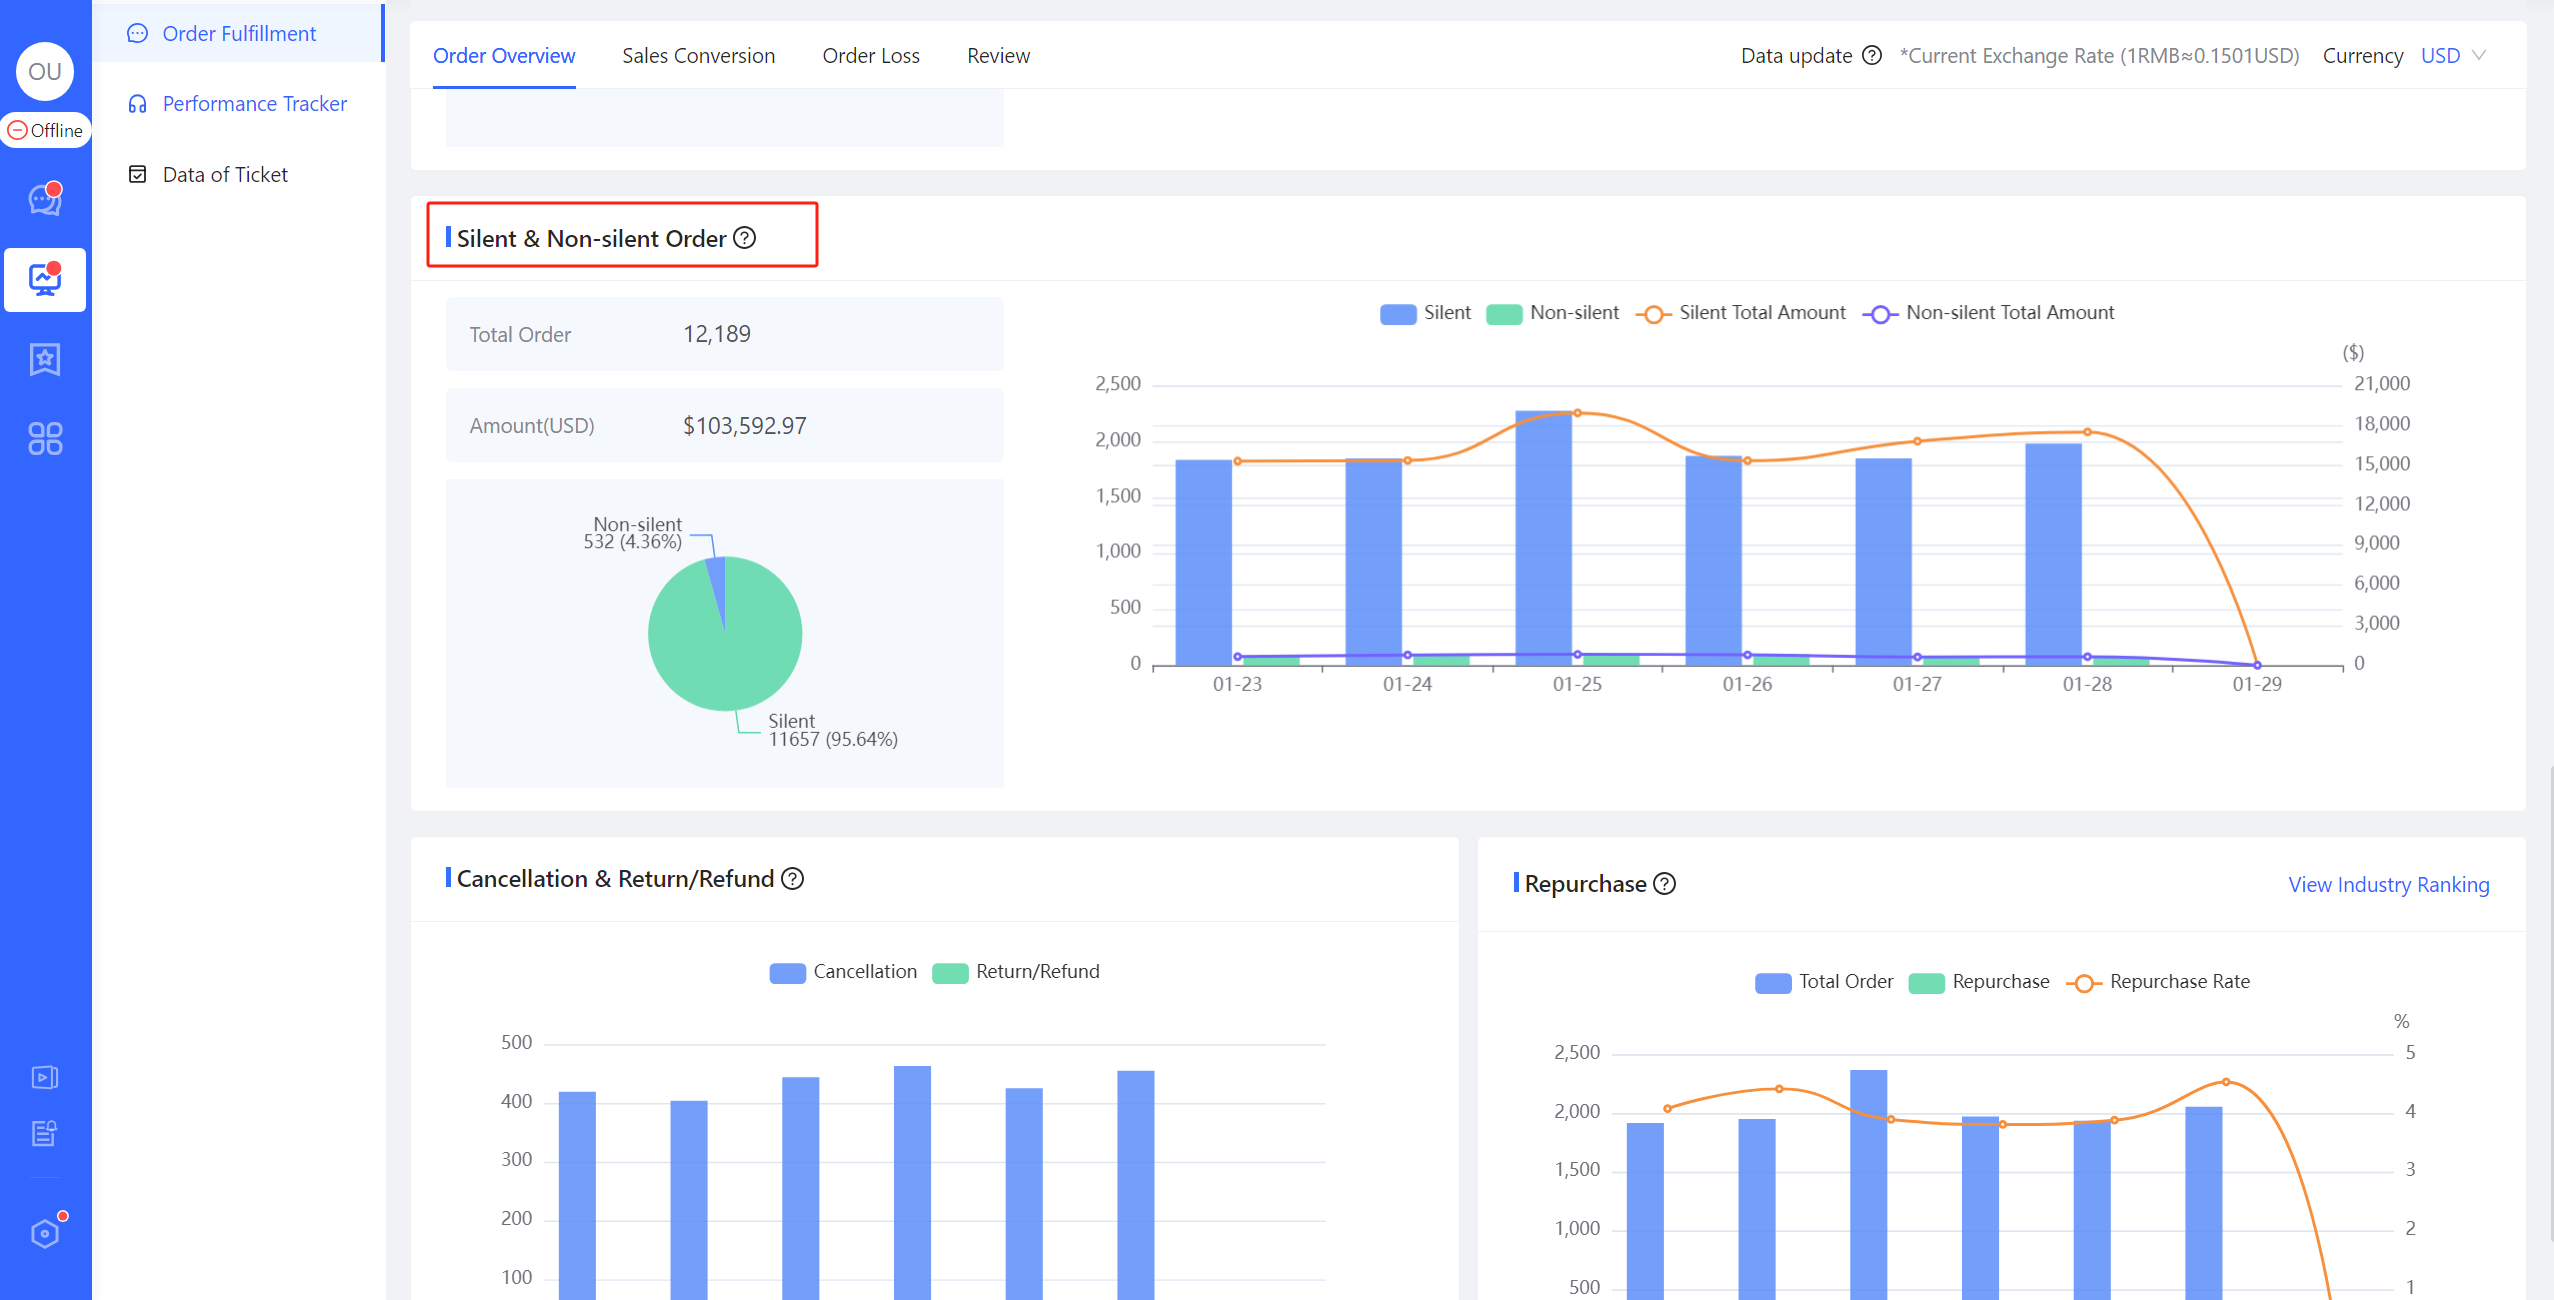Select Amount value $103,592.97
This screenshot has width=2554, height=1300.
pos(745,426)
